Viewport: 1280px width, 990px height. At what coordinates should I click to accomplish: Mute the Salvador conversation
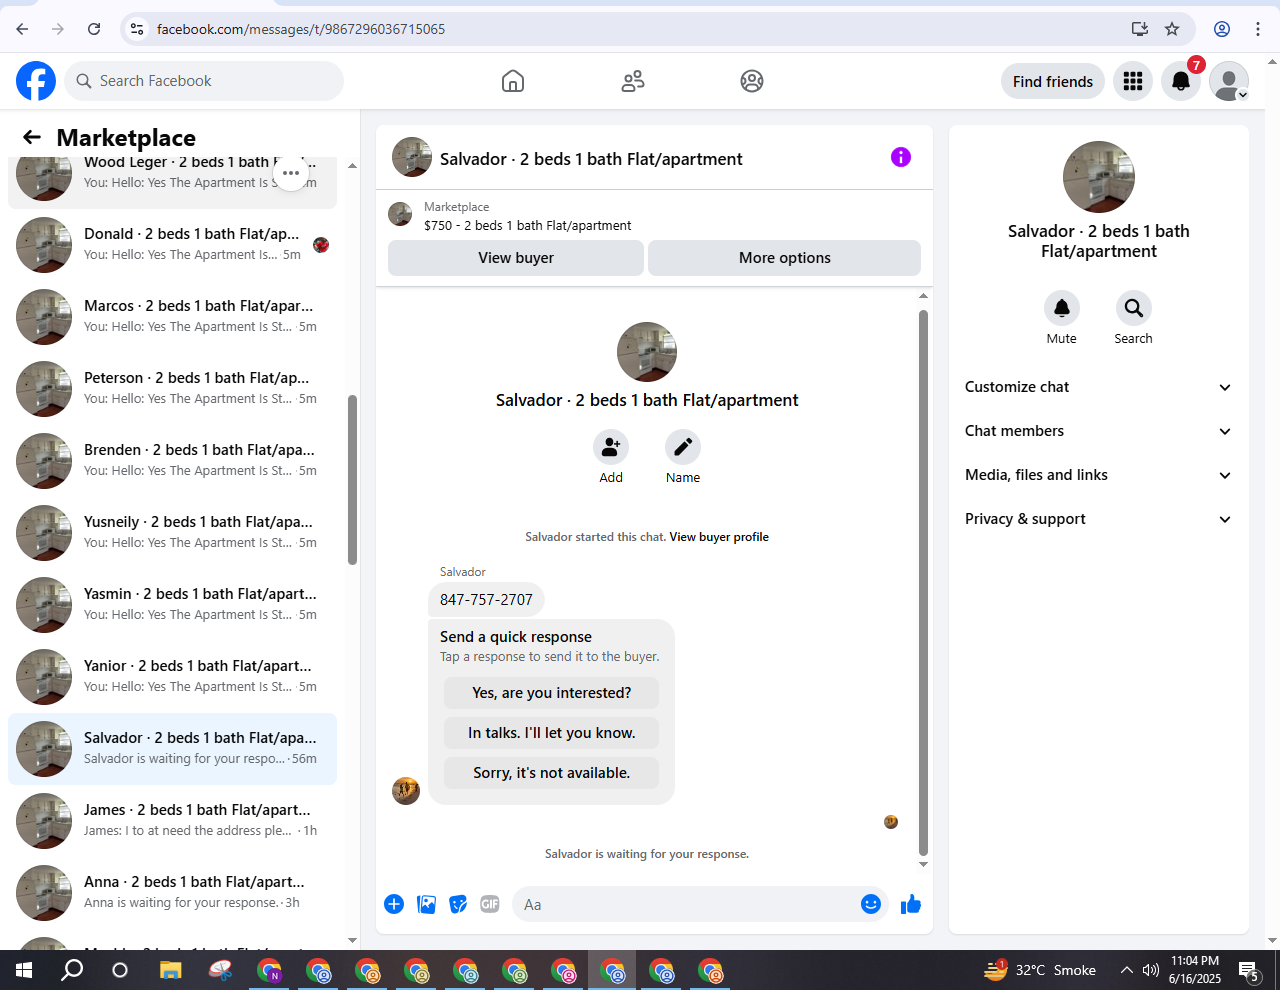[x=1062, y=308]
